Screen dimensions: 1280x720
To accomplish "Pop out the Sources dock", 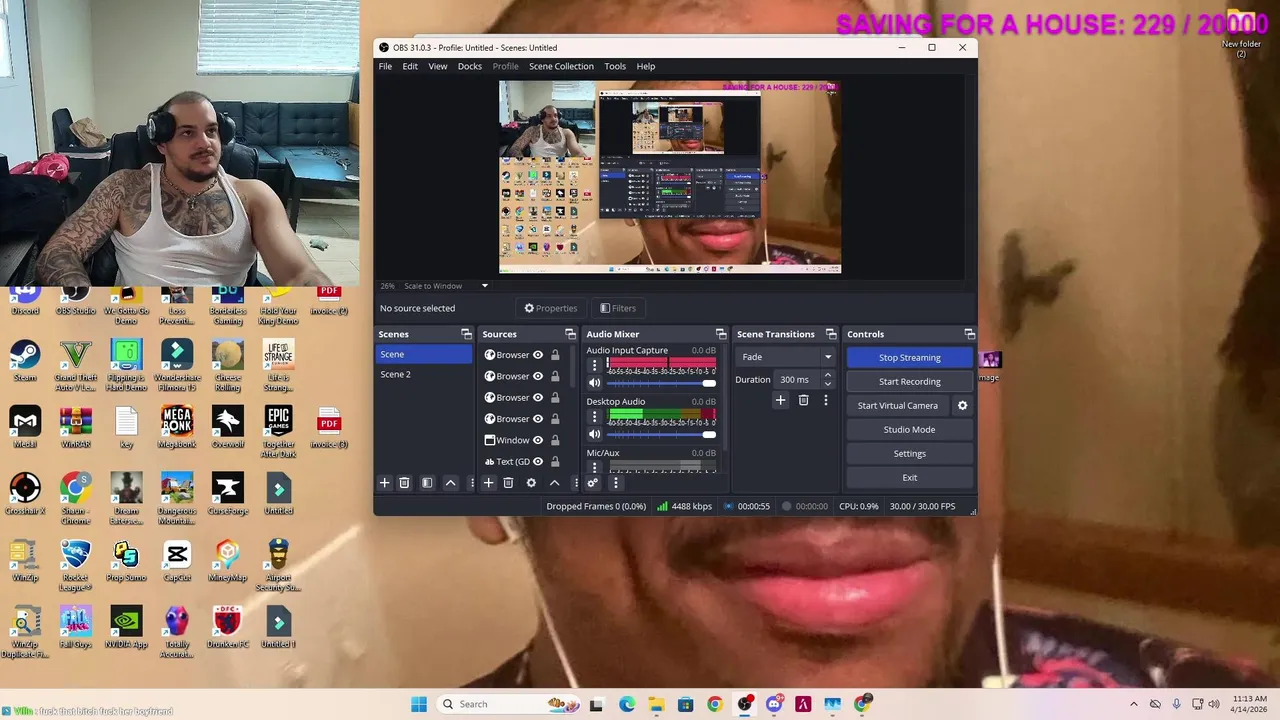I will point(570,334).
